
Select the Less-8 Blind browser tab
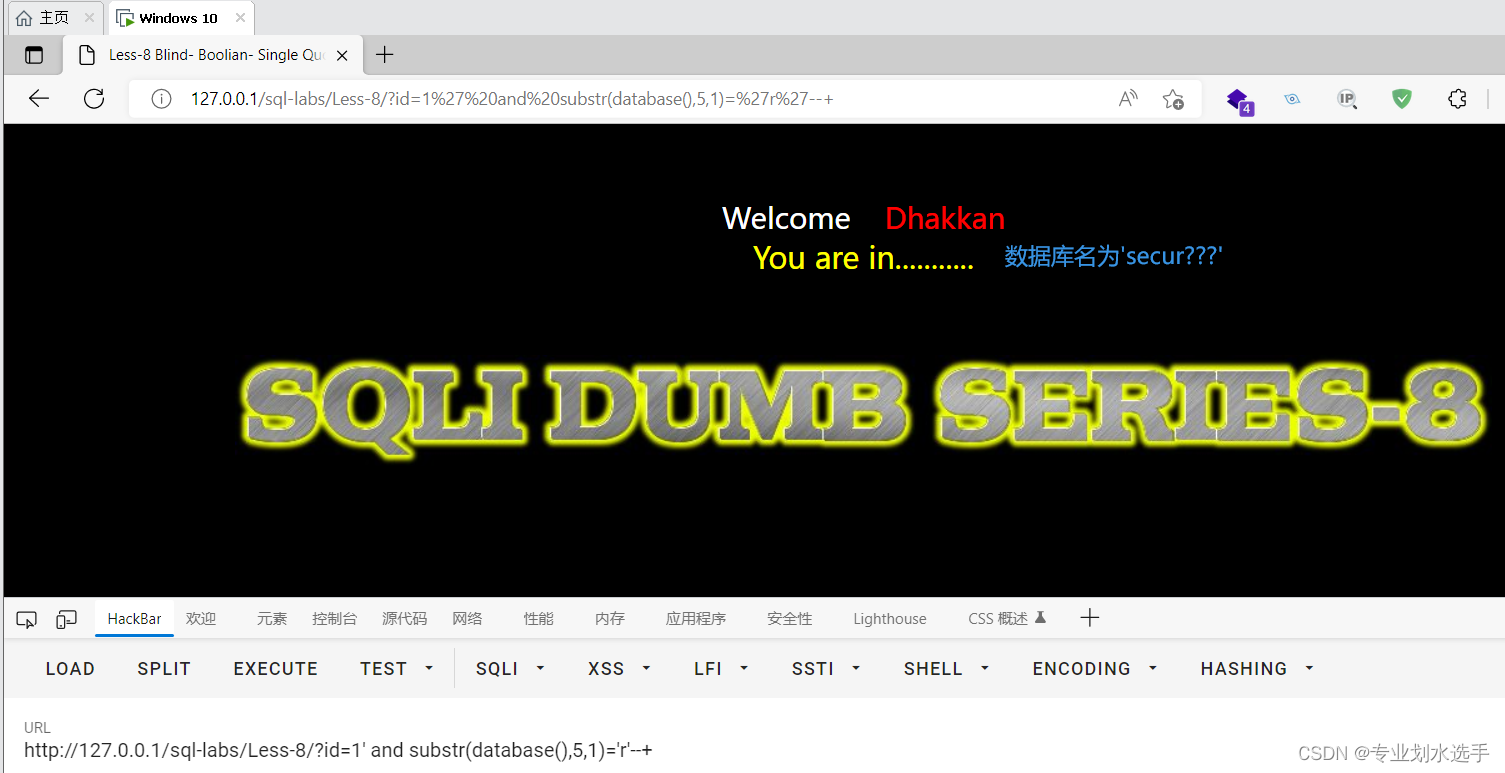pos(214,55)
